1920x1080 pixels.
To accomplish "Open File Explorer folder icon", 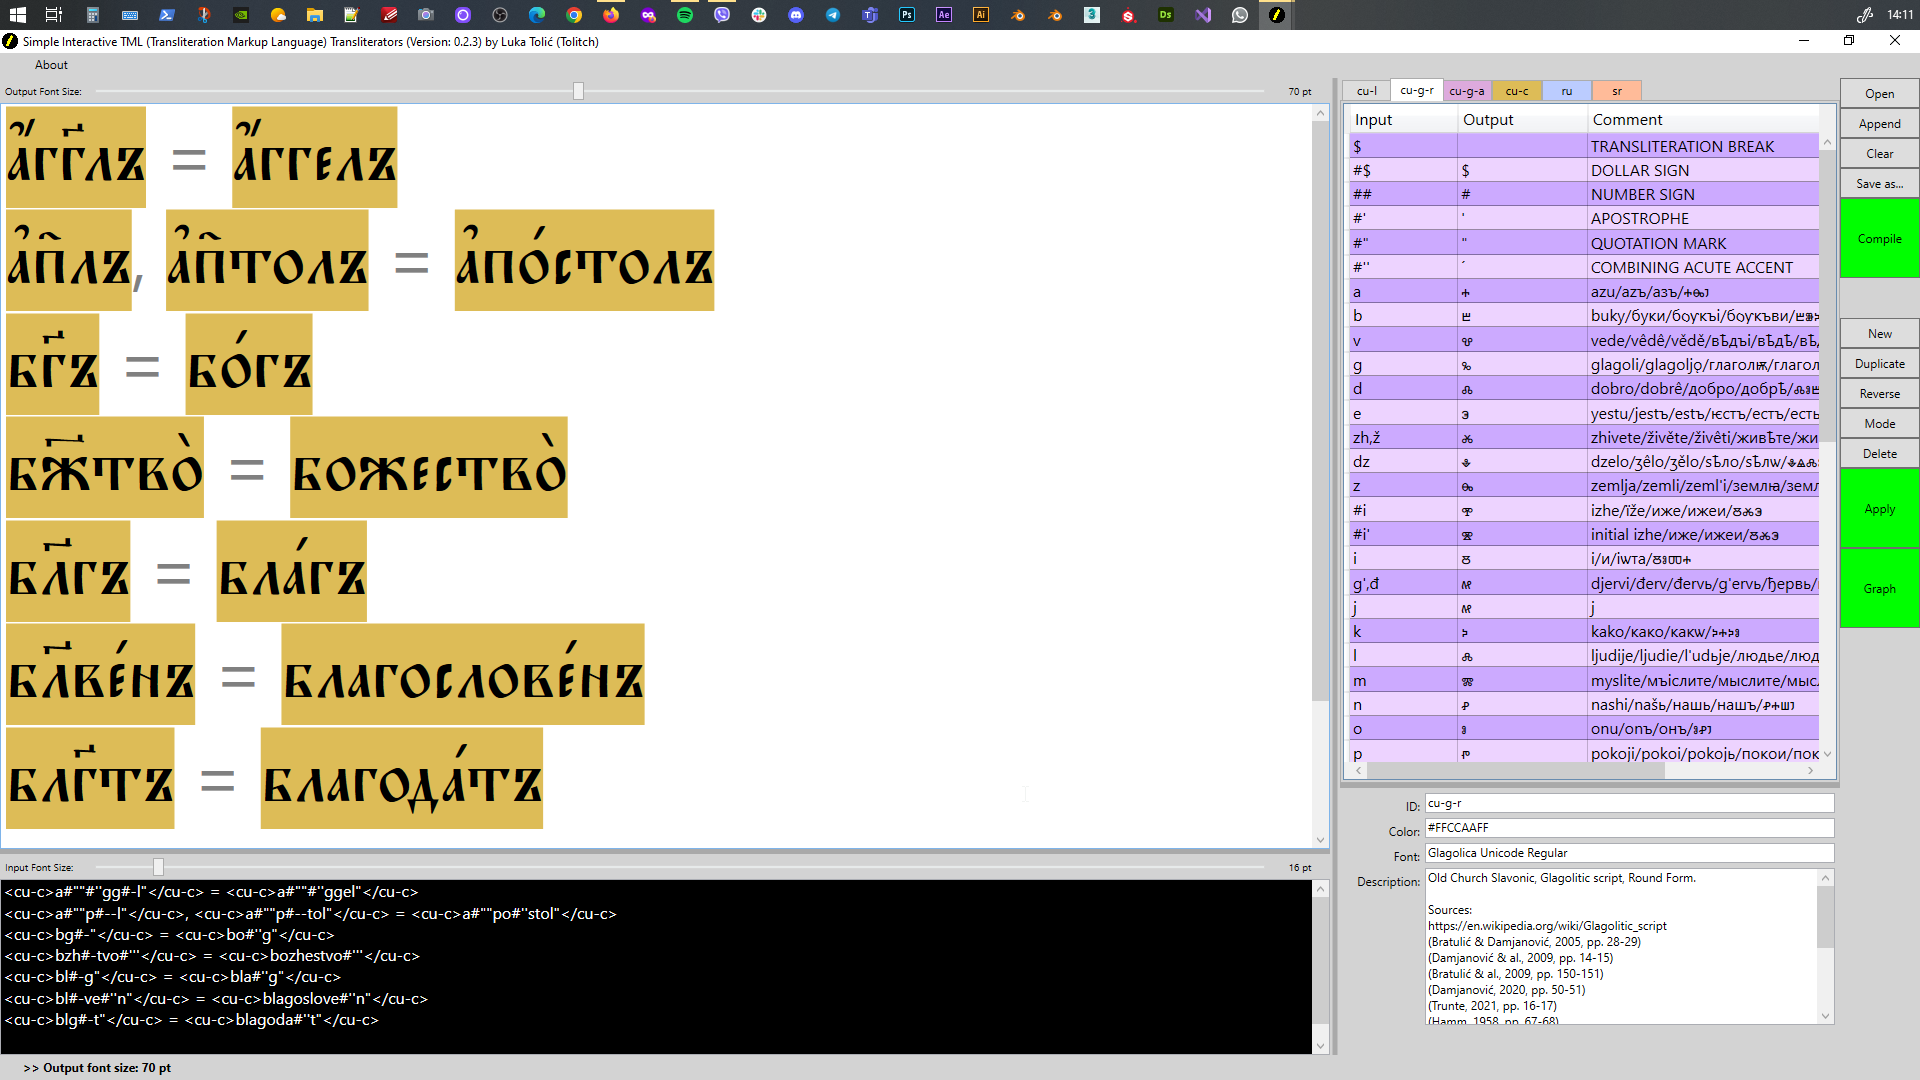I will (x=315, y=15).
